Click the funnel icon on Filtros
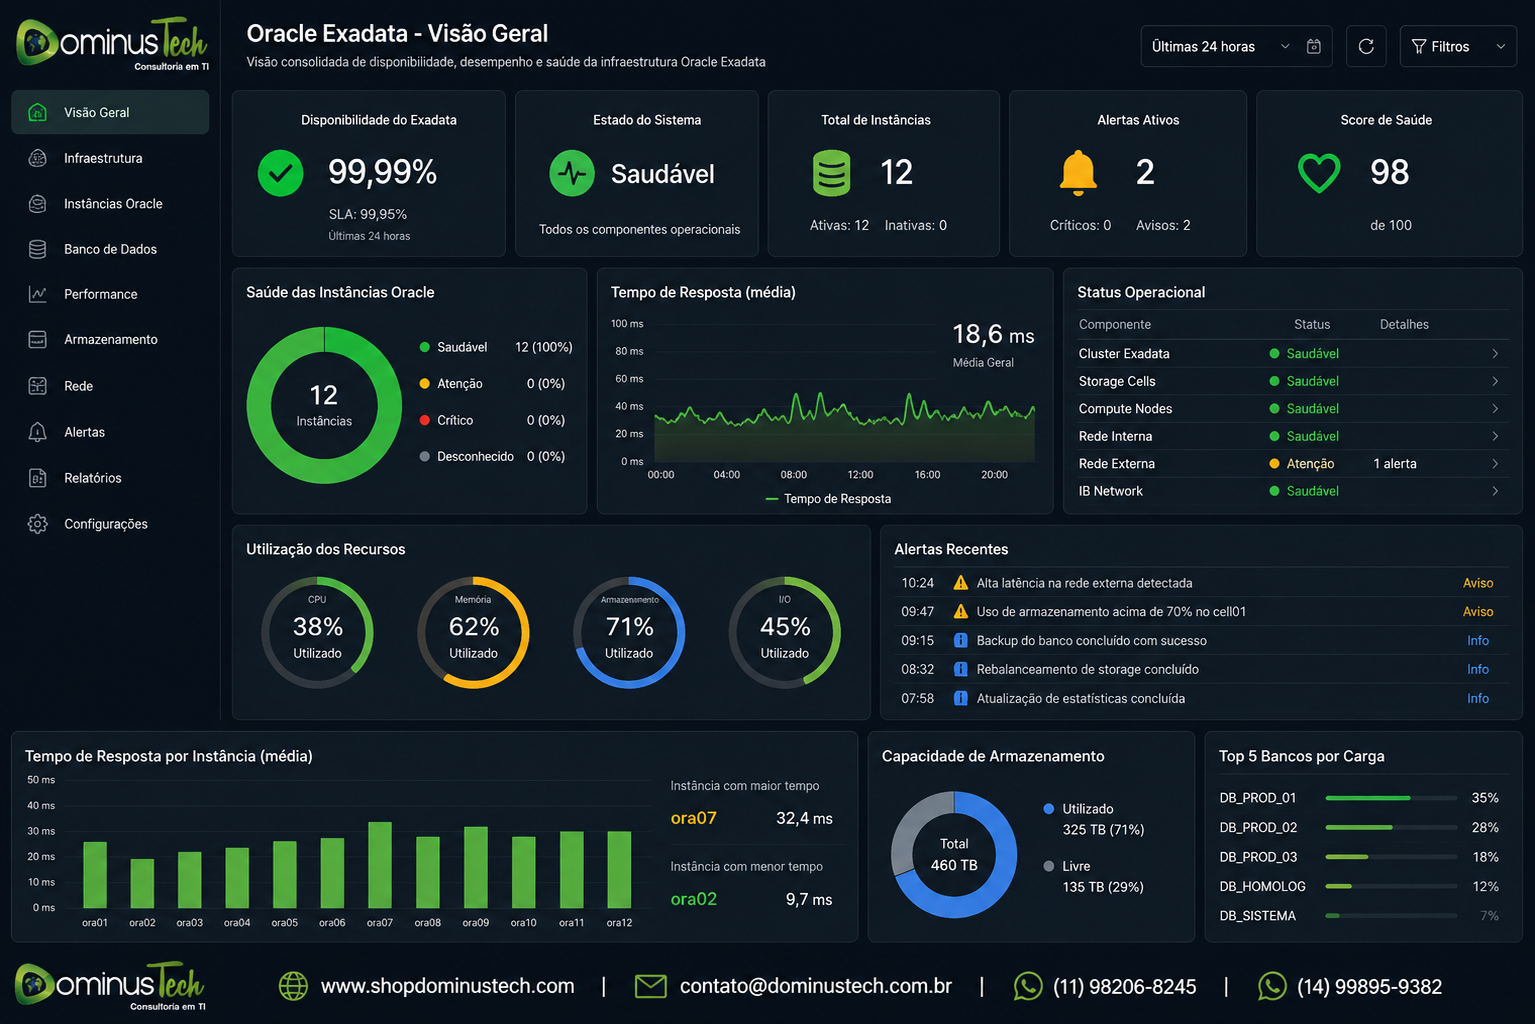This screenshot has height=1024, width=1535. (1418, 47)
